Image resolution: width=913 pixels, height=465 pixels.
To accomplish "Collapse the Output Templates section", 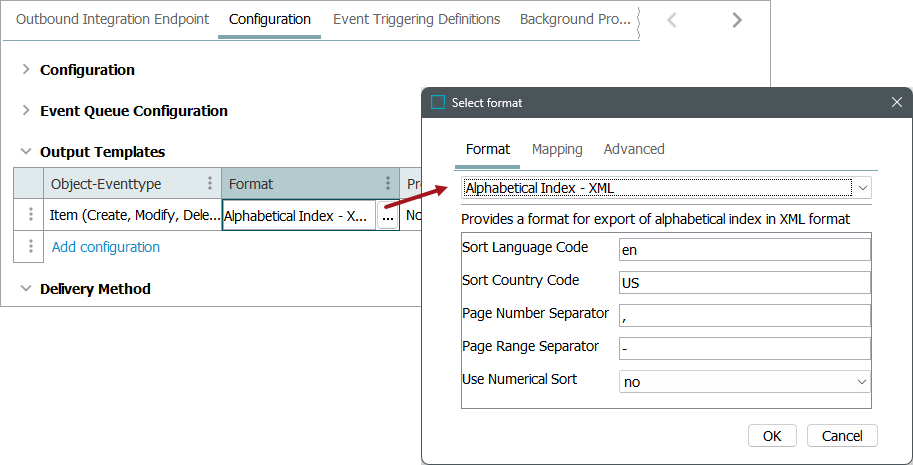I will coord(26,152).
